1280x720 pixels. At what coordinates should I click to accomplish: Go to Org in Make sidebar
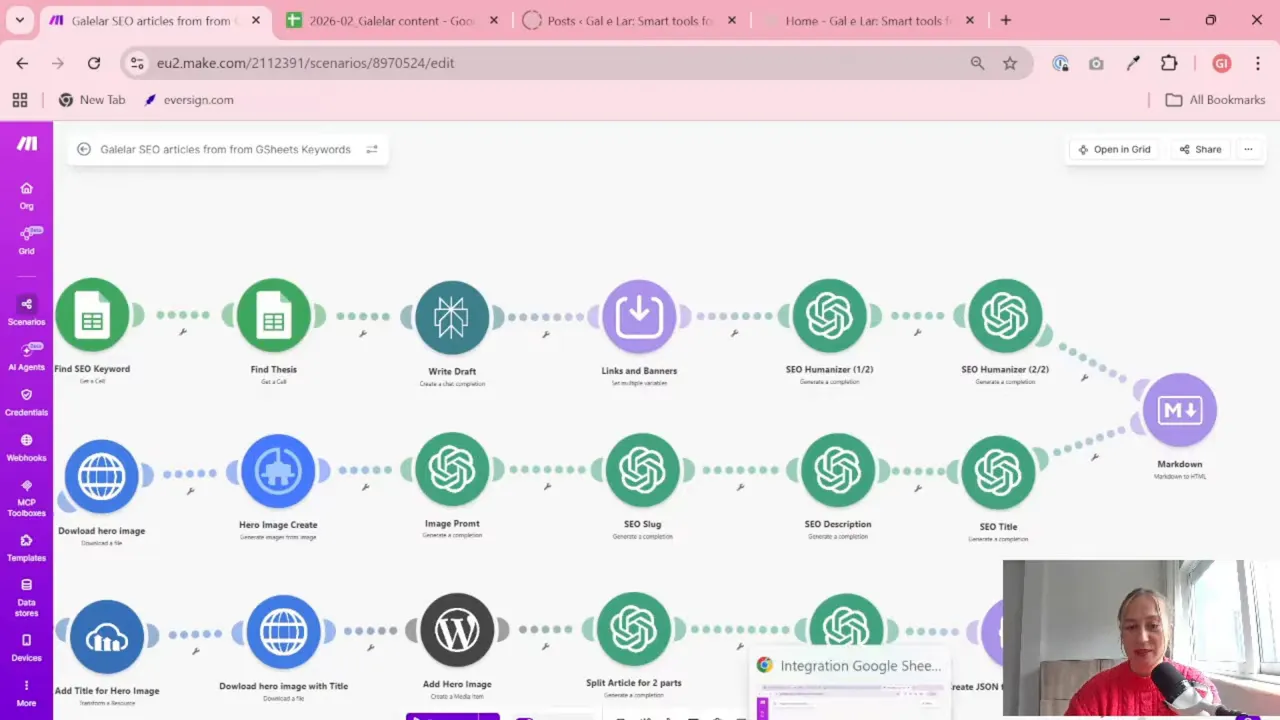(26, 196)
